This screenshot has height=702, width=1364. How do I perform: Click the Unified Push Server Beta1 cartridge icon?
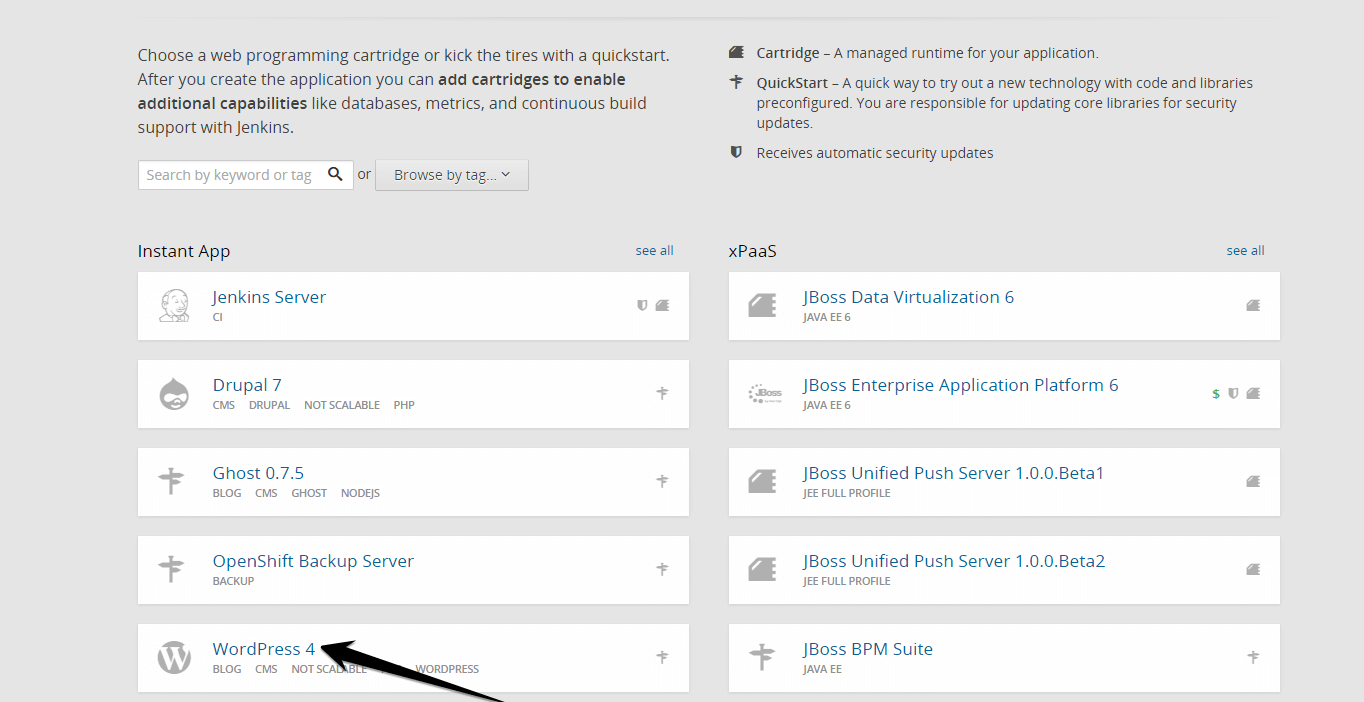[x=763, y=481]
